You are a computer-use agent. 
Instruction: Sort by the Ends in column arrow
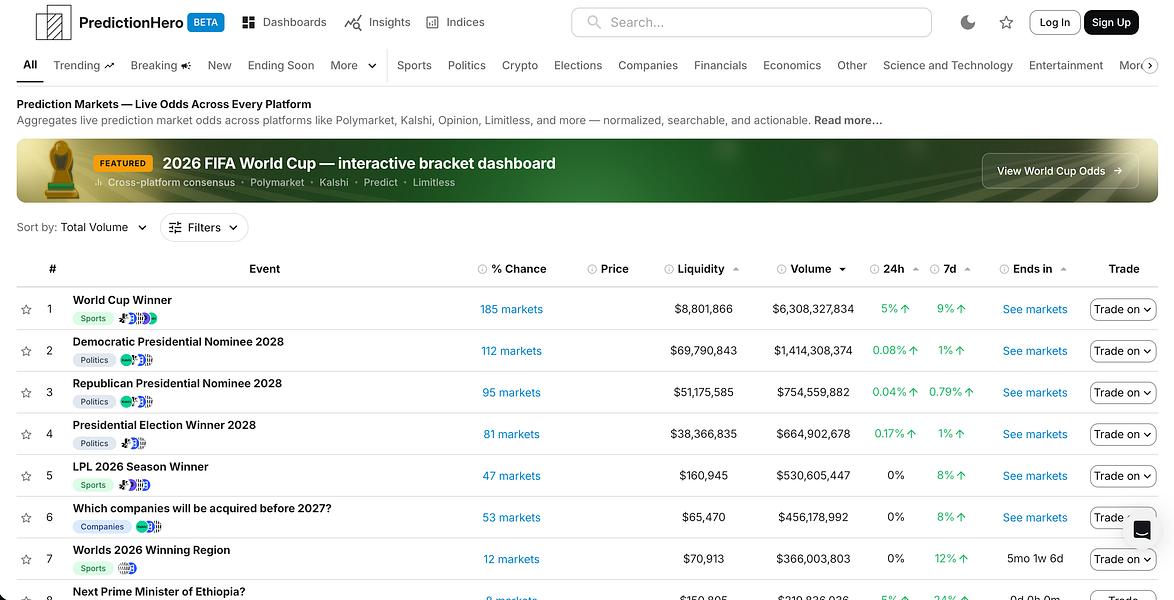(1063, 269)
